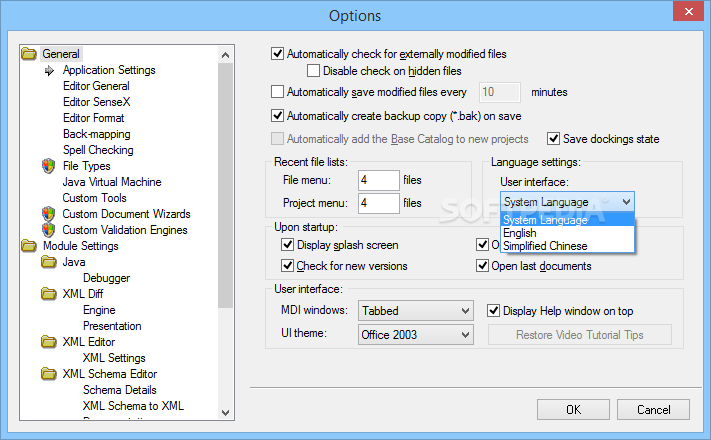Select Editor Format in the tree
This screenshot has width=711, height=440.
pyautogui.click(x=93, y=118)
